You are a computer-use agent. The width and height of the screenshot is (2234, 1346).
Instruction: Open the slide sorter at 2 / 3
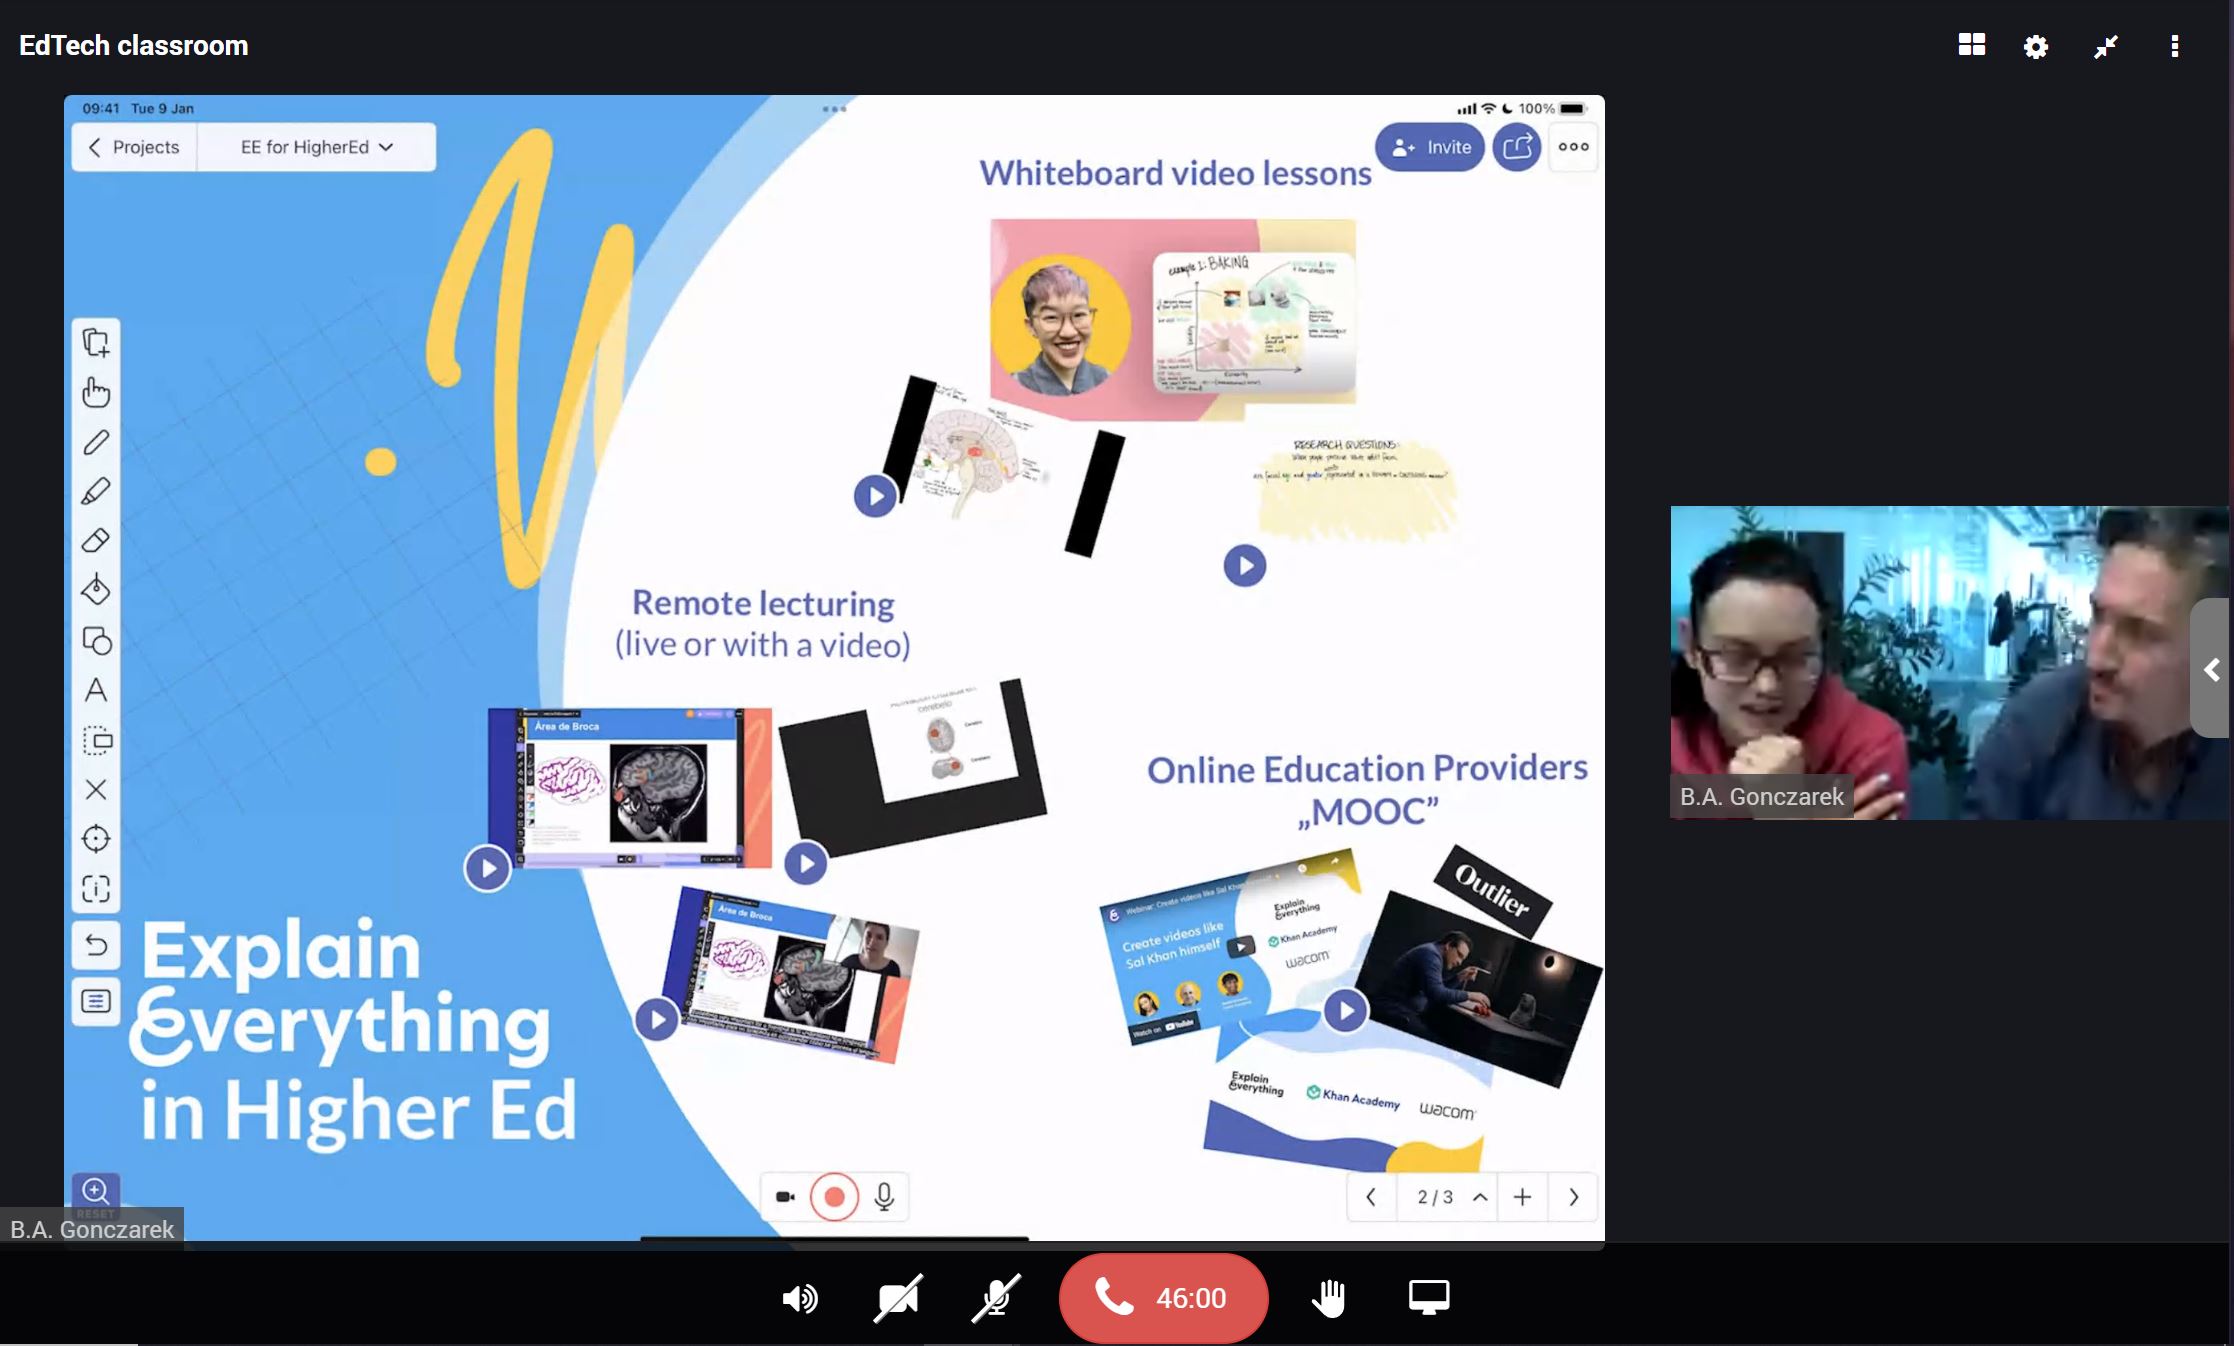point(1452,1197)
